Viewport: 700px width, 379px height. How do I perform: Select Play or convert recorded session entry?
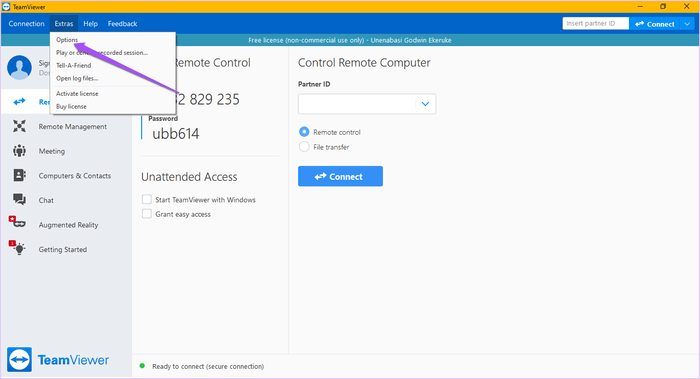(102, 53)
